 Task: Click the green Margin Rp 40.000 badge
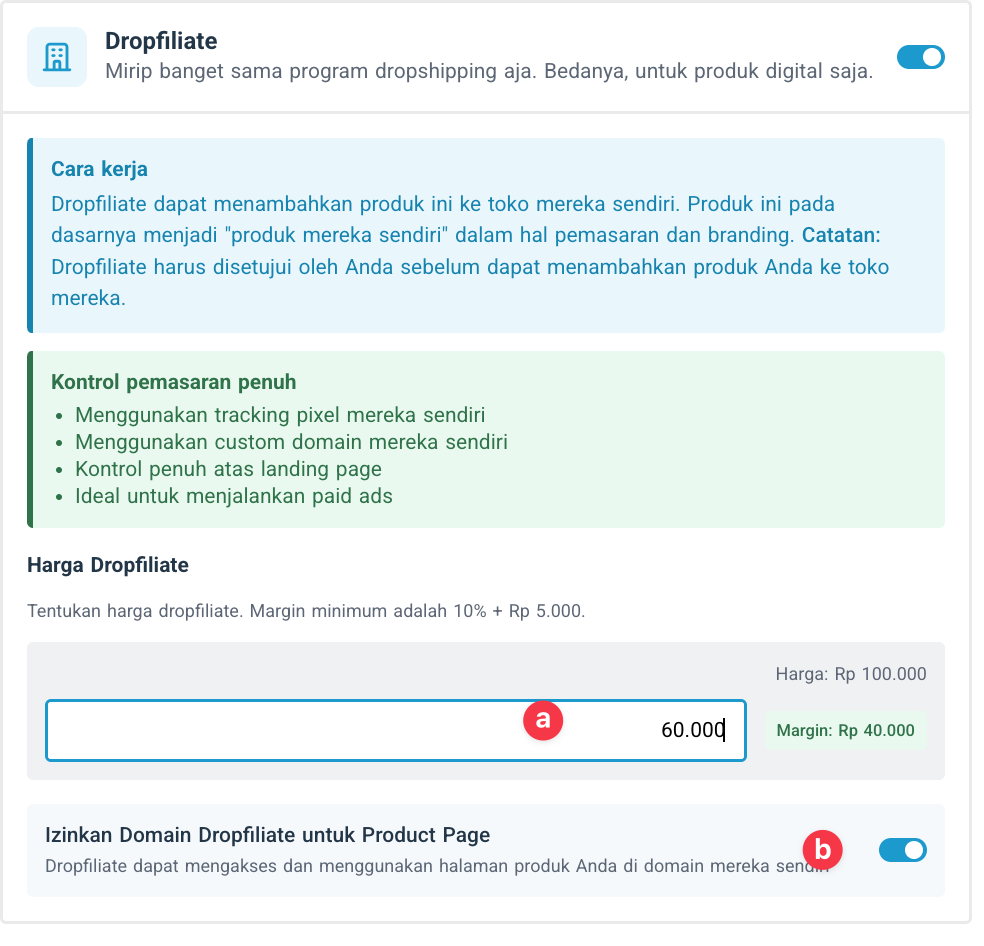(x=847, y=730)
